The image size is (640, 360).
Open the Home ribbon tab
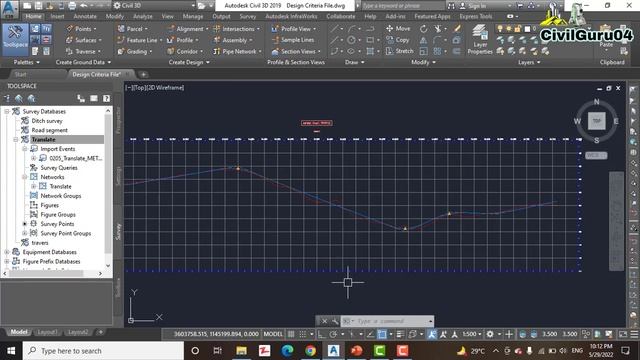[33, 16]
